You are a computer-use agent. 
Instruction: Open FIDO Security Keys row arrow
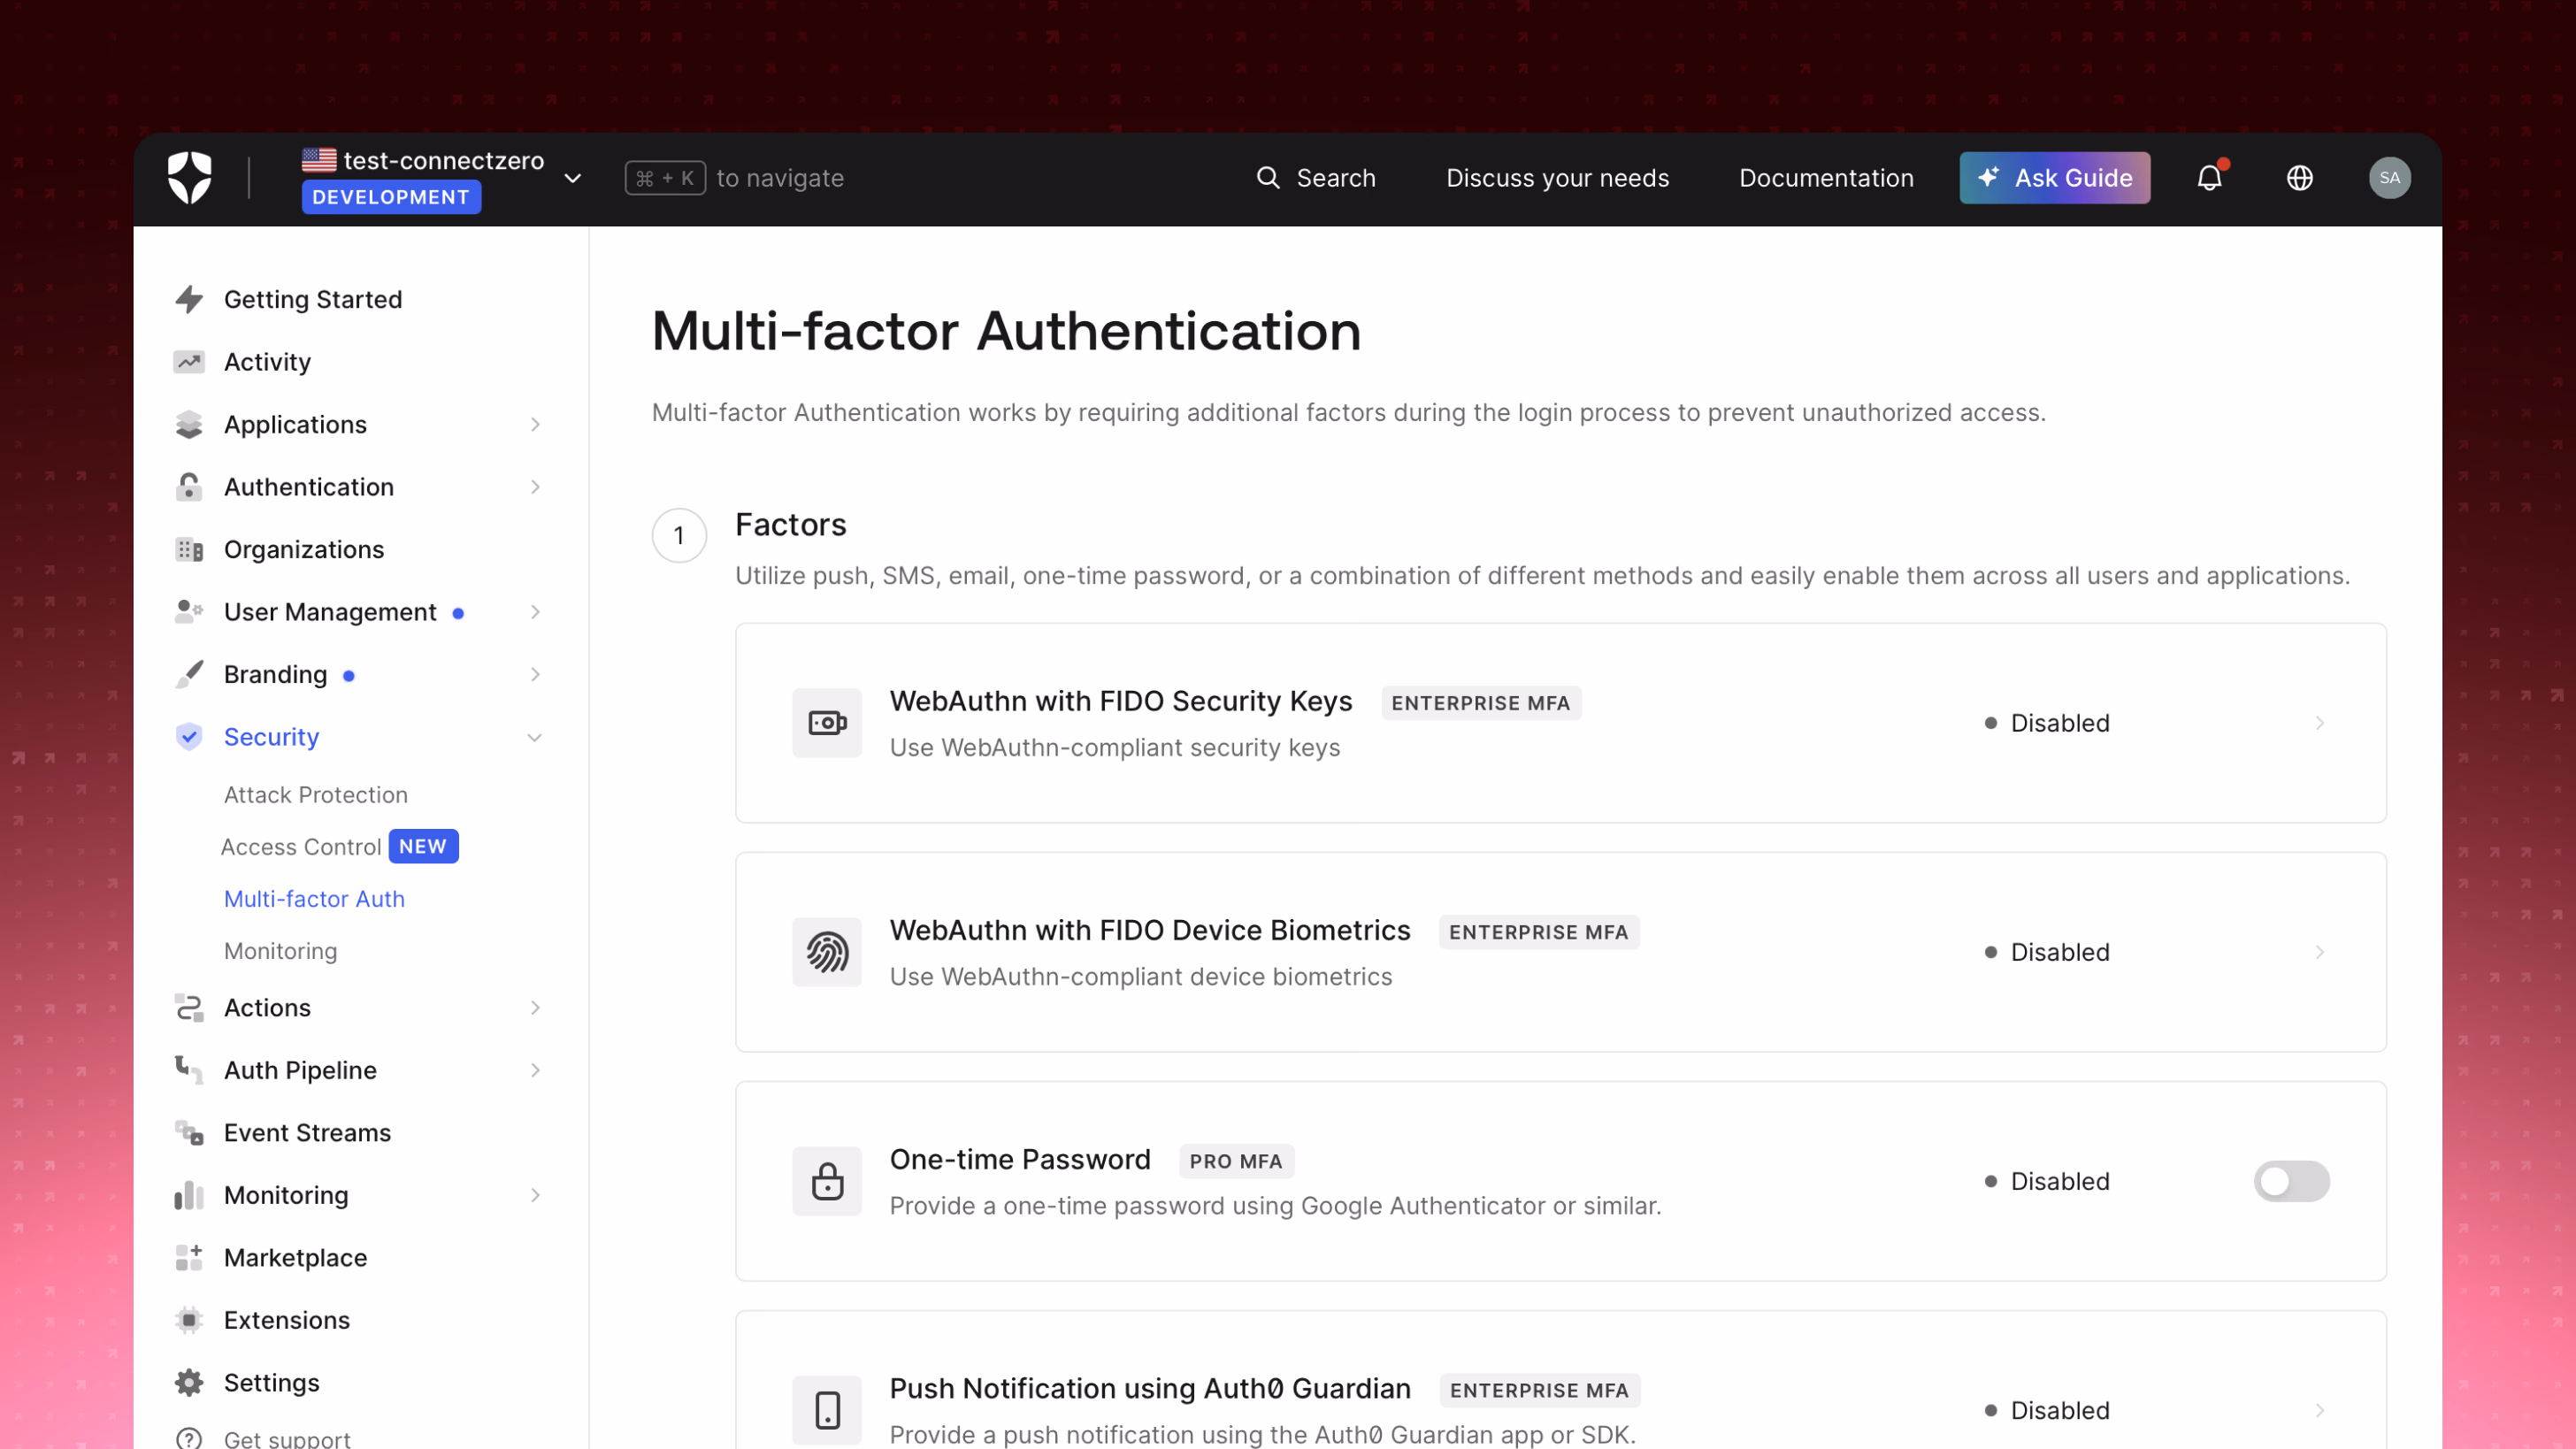[x=2320, y=723]
